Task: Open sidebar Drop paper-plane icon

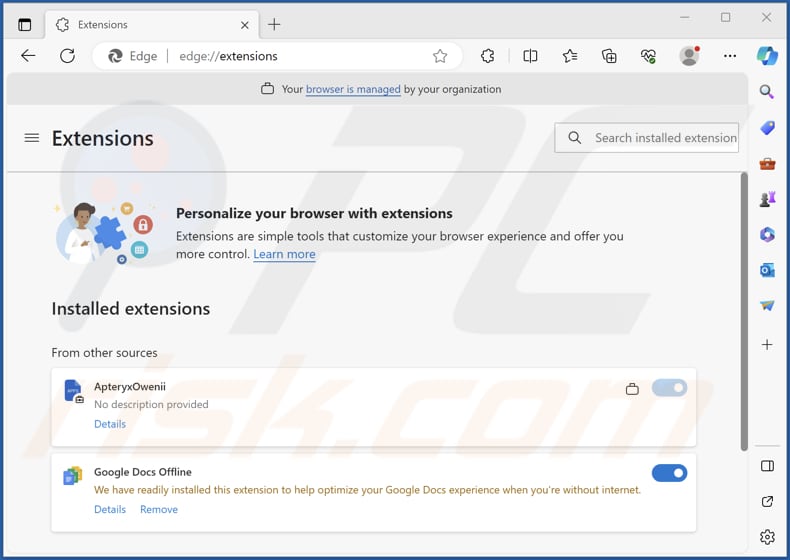Action: (767, 305)
